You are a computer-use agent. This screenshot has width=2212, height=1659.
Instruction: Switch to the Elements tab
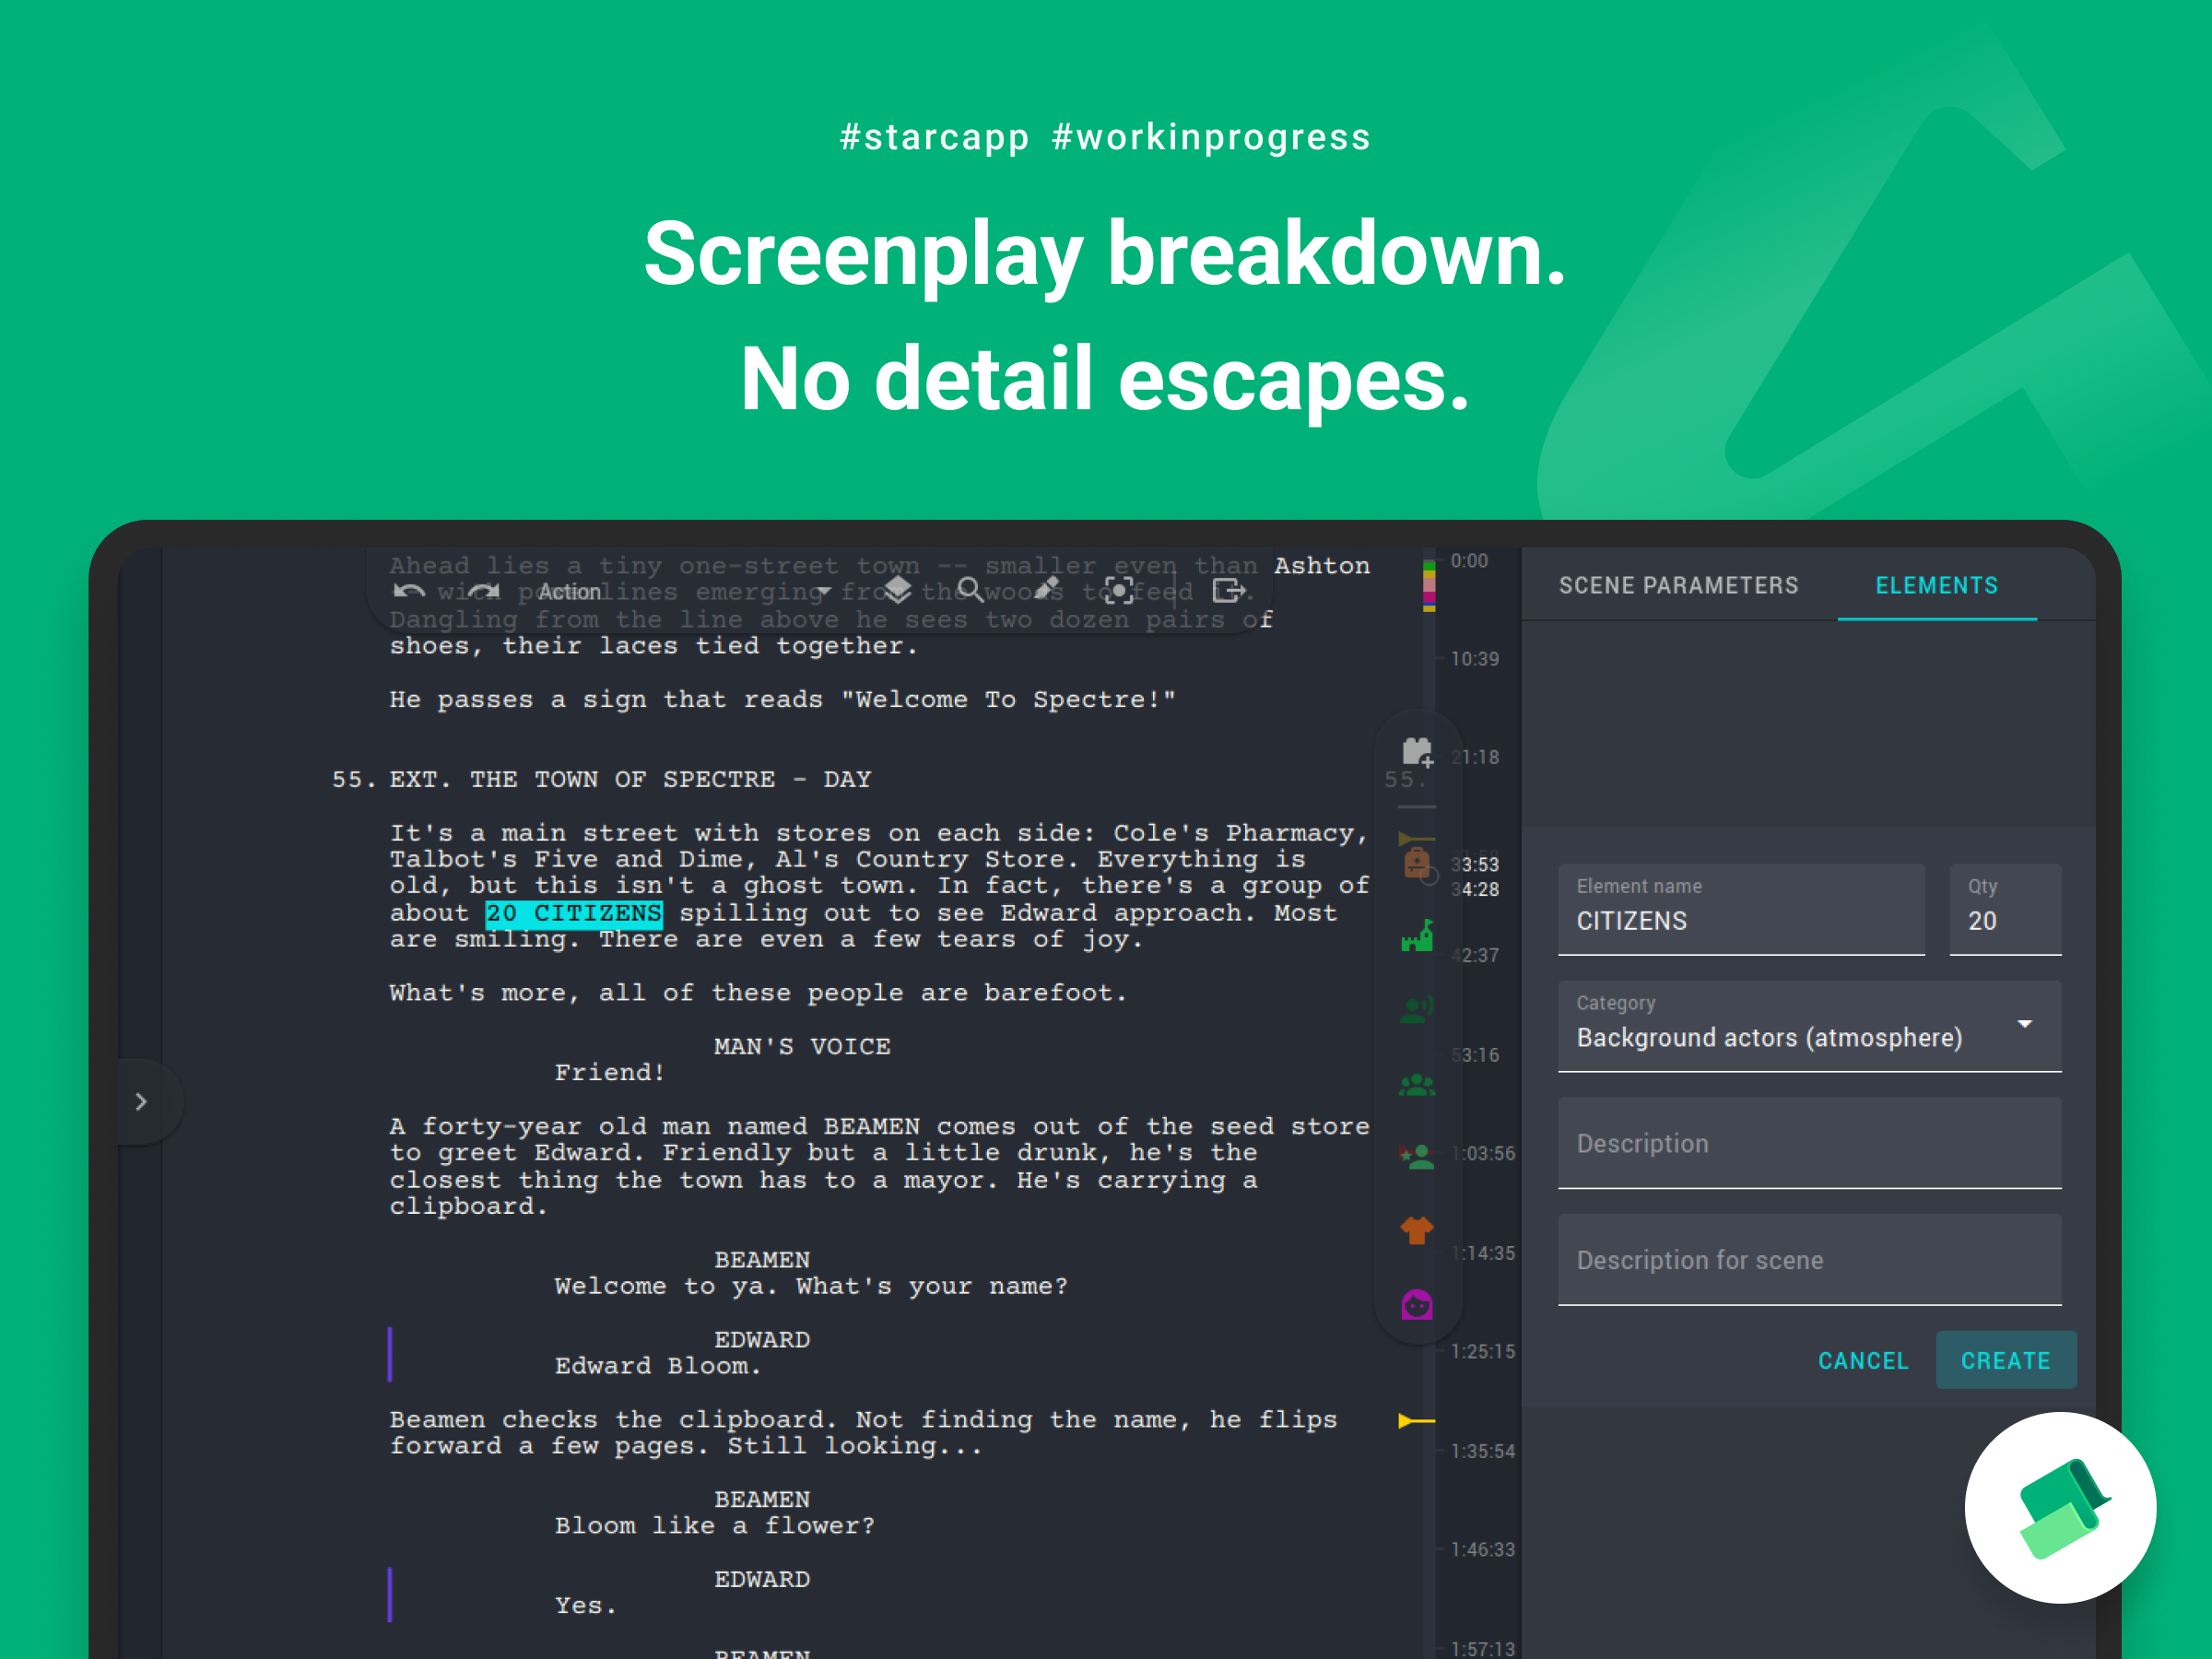pyautogui.click(x=1937, y=586)
